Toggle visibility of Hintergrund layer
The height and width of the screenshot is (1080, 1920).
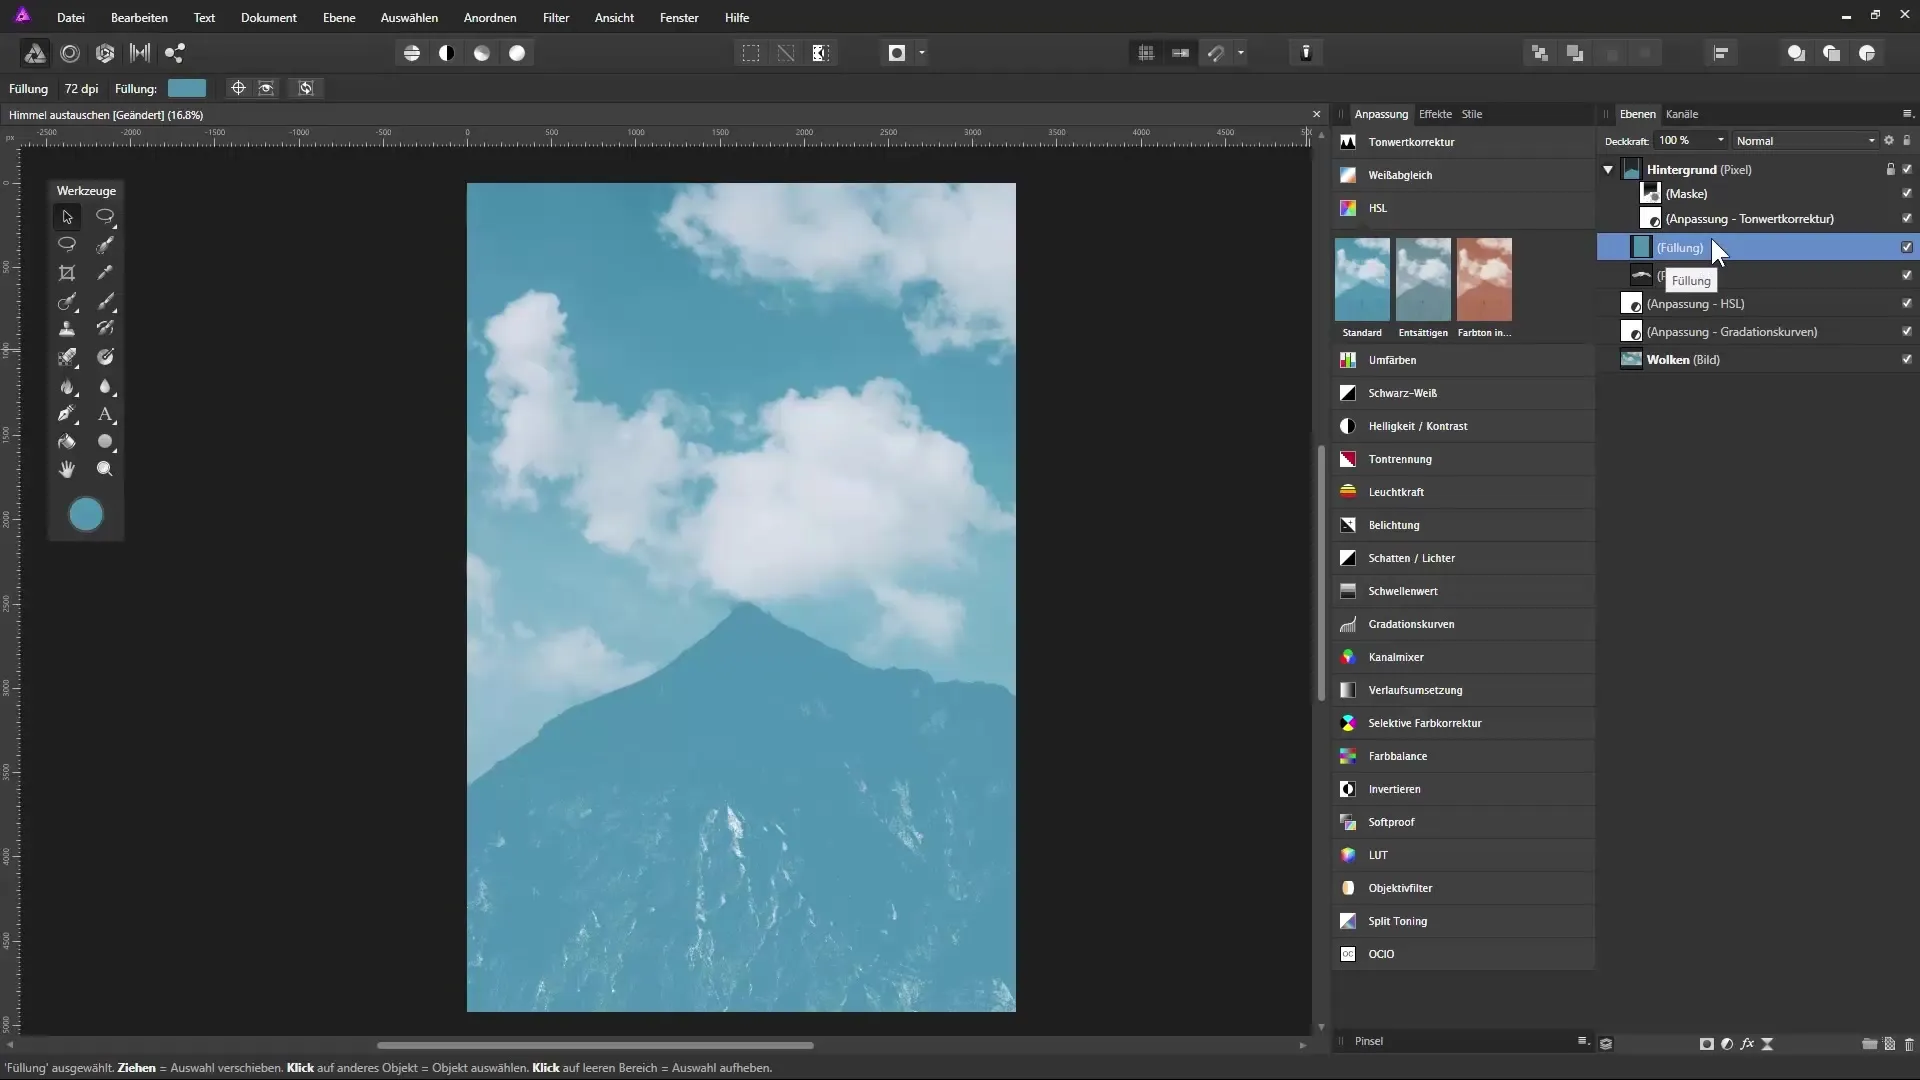(1907, 170)
